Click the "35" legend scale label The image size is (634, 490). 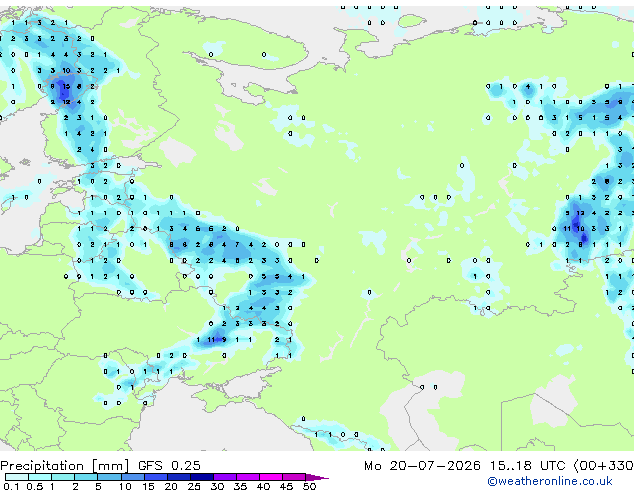pos(240,486)
